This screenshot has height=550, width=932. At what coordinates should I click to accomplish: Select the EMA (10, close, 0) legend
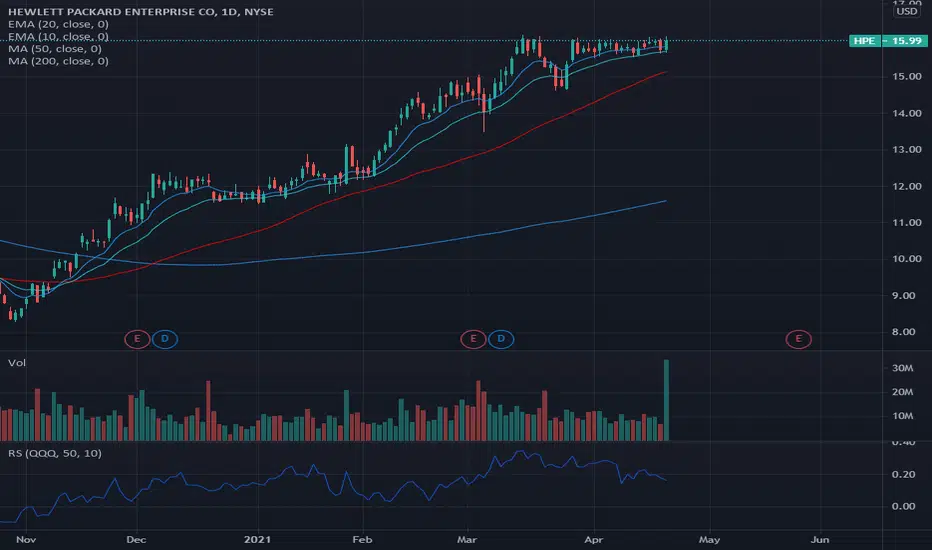(58, 36)
